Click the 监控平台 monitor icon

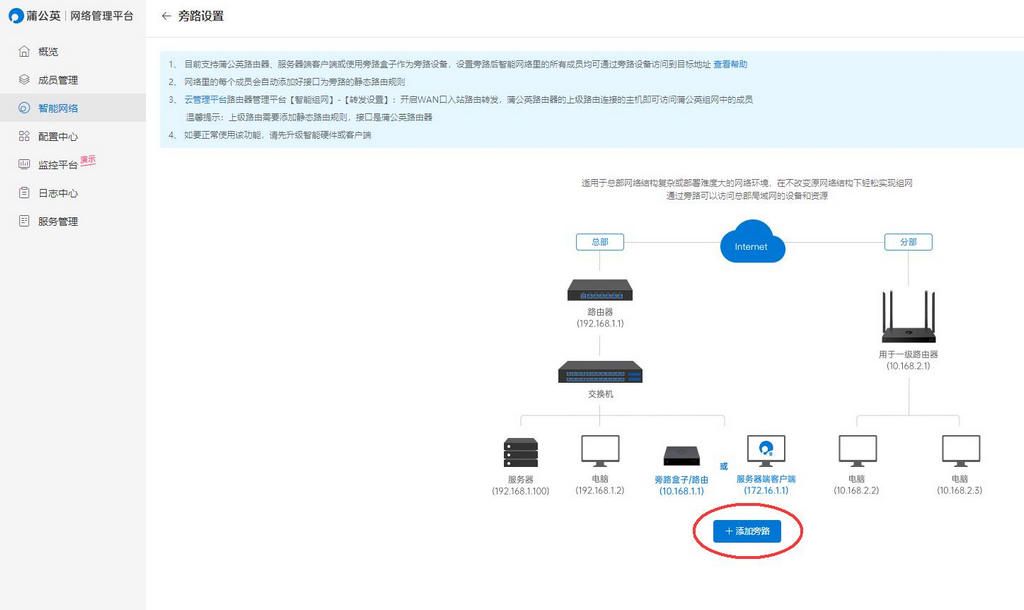tap(24, 165)
